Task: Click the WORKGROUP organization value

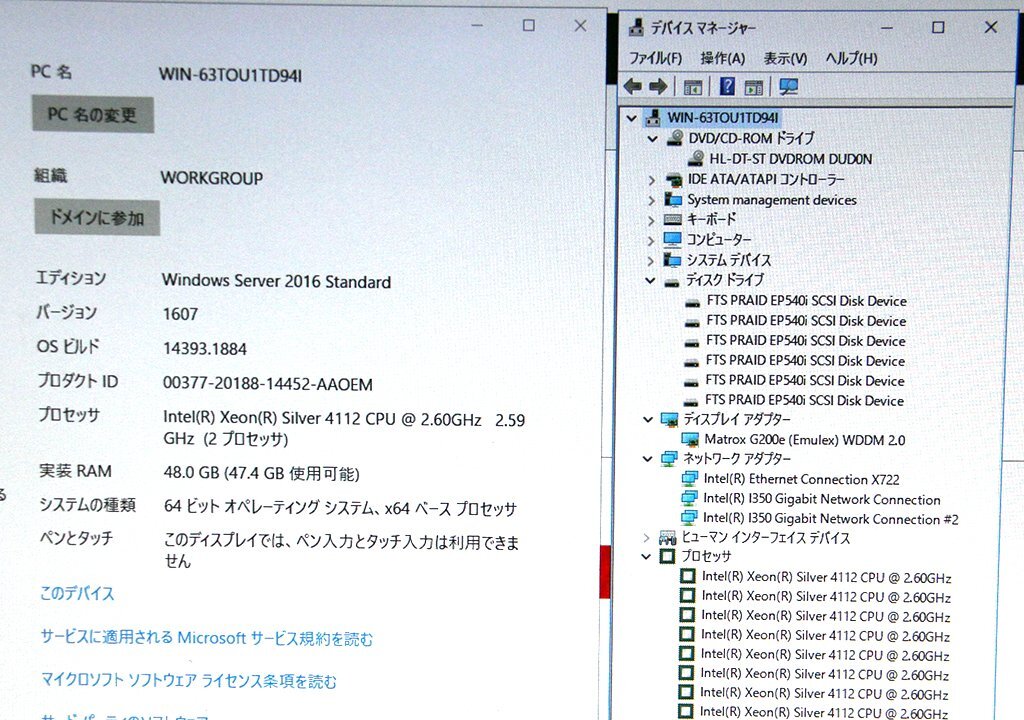Action: [x=212, y=178]
